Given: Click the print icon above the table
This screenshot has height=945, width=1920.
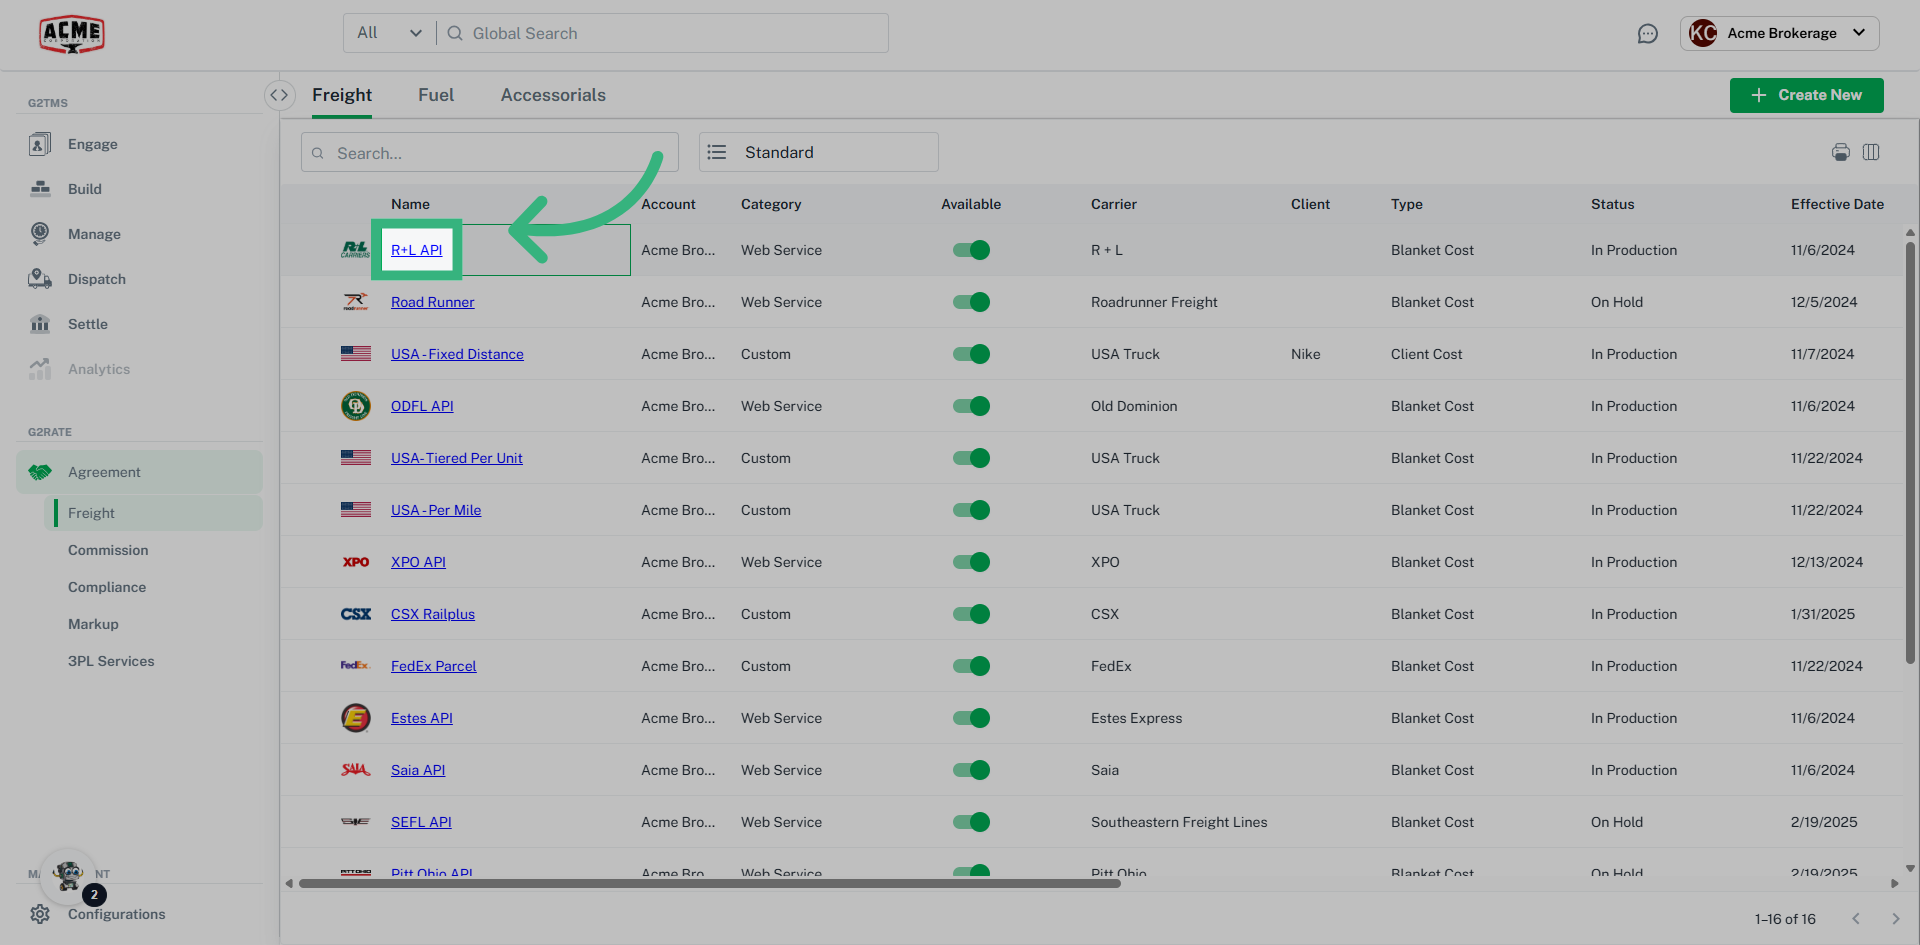Looking at the screenshot, I should tap(1840, 152).
